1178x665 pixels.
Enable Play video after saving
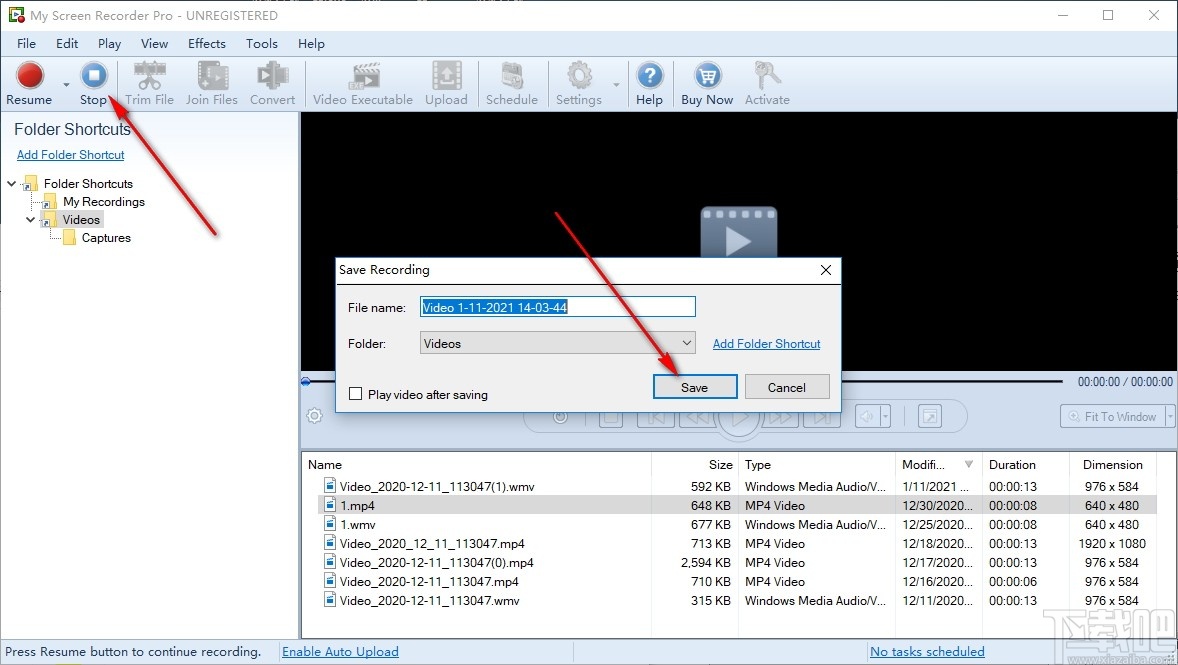click(356, 394)
